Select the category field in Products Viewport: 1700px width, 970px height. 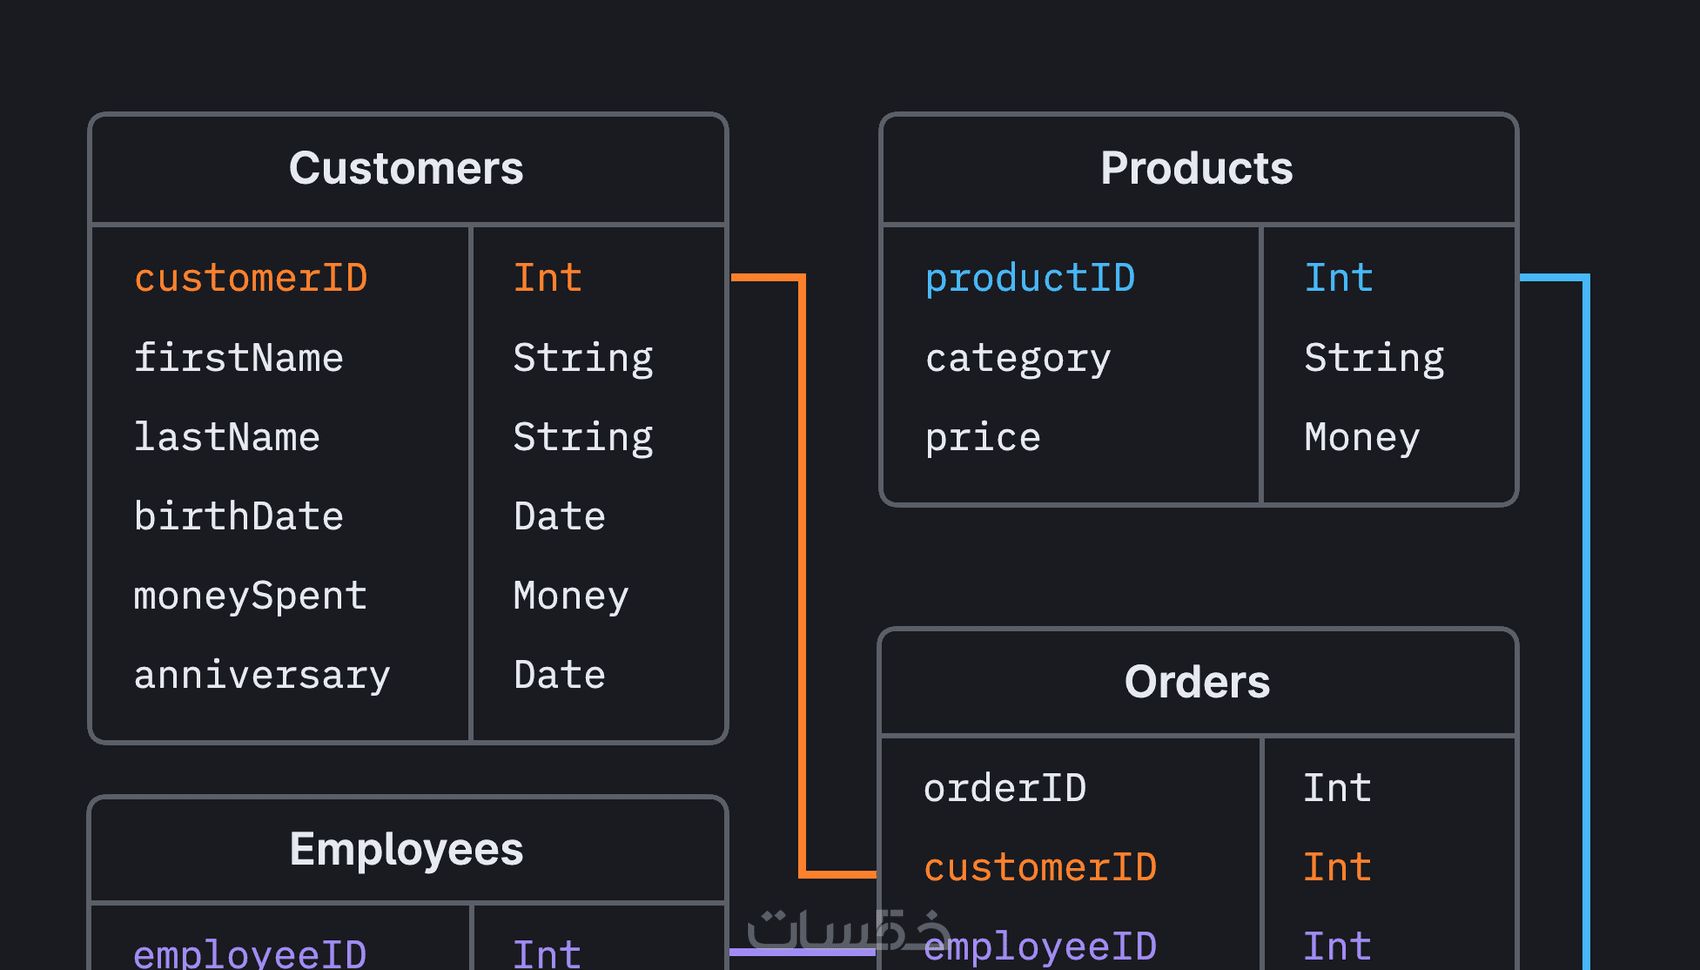pos(1018,358)
